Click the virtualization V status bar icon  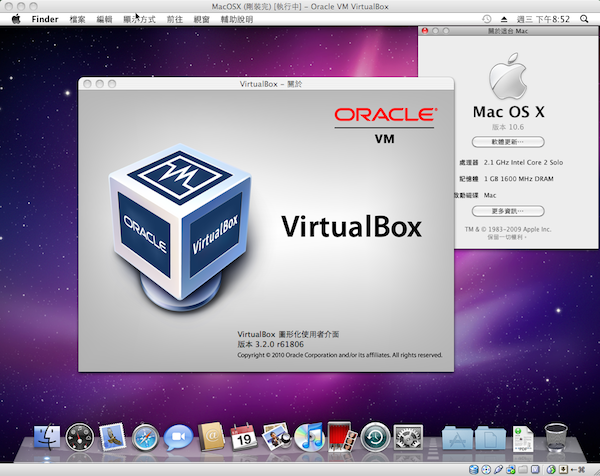535,469
